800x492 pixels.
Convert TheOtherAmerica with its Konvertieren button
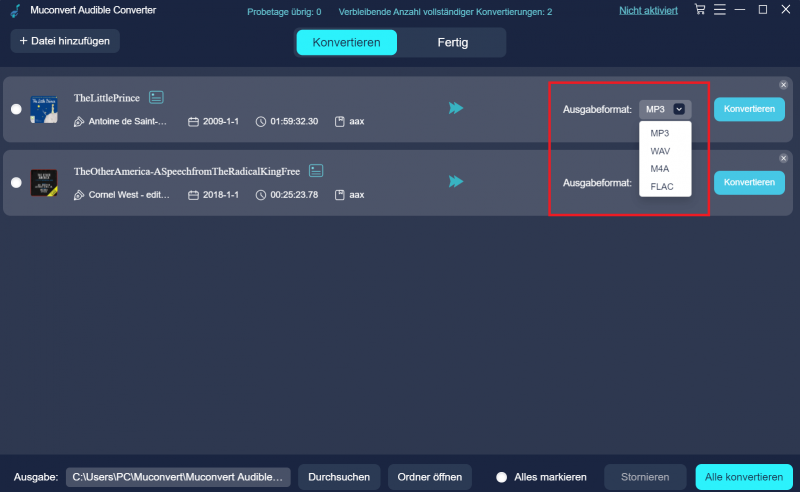tap(749, 183)
